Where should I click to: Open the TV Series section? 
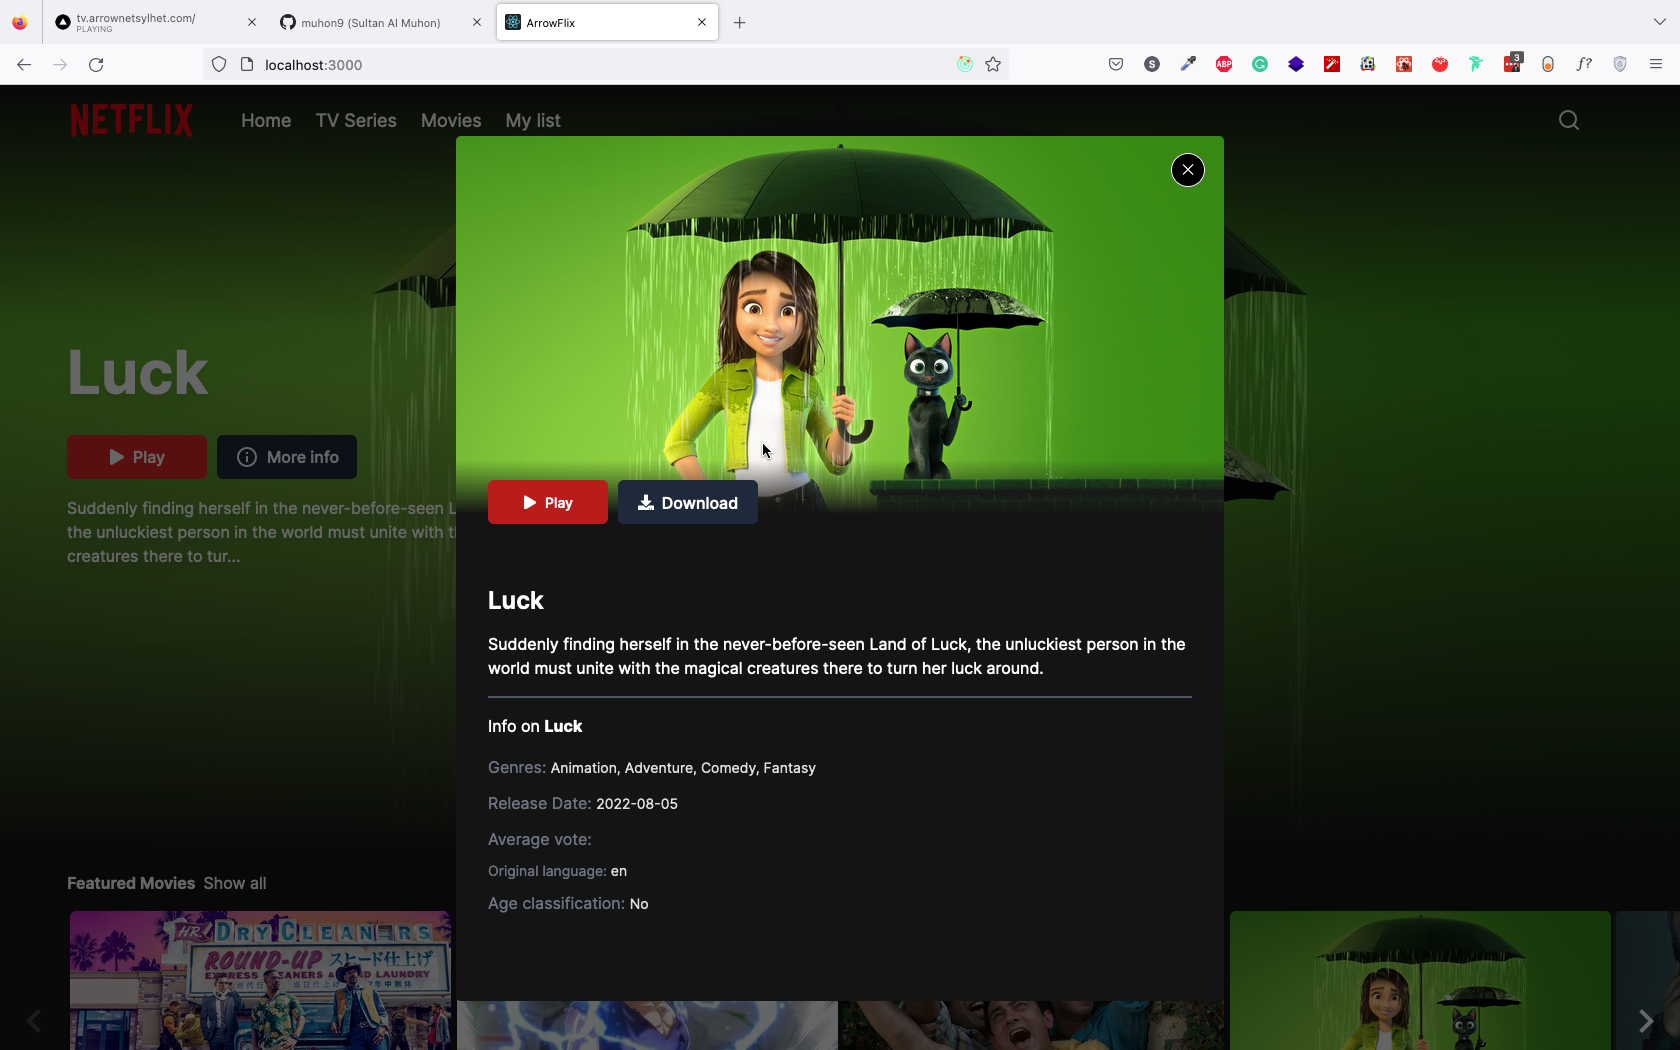[x=356, y=120]
